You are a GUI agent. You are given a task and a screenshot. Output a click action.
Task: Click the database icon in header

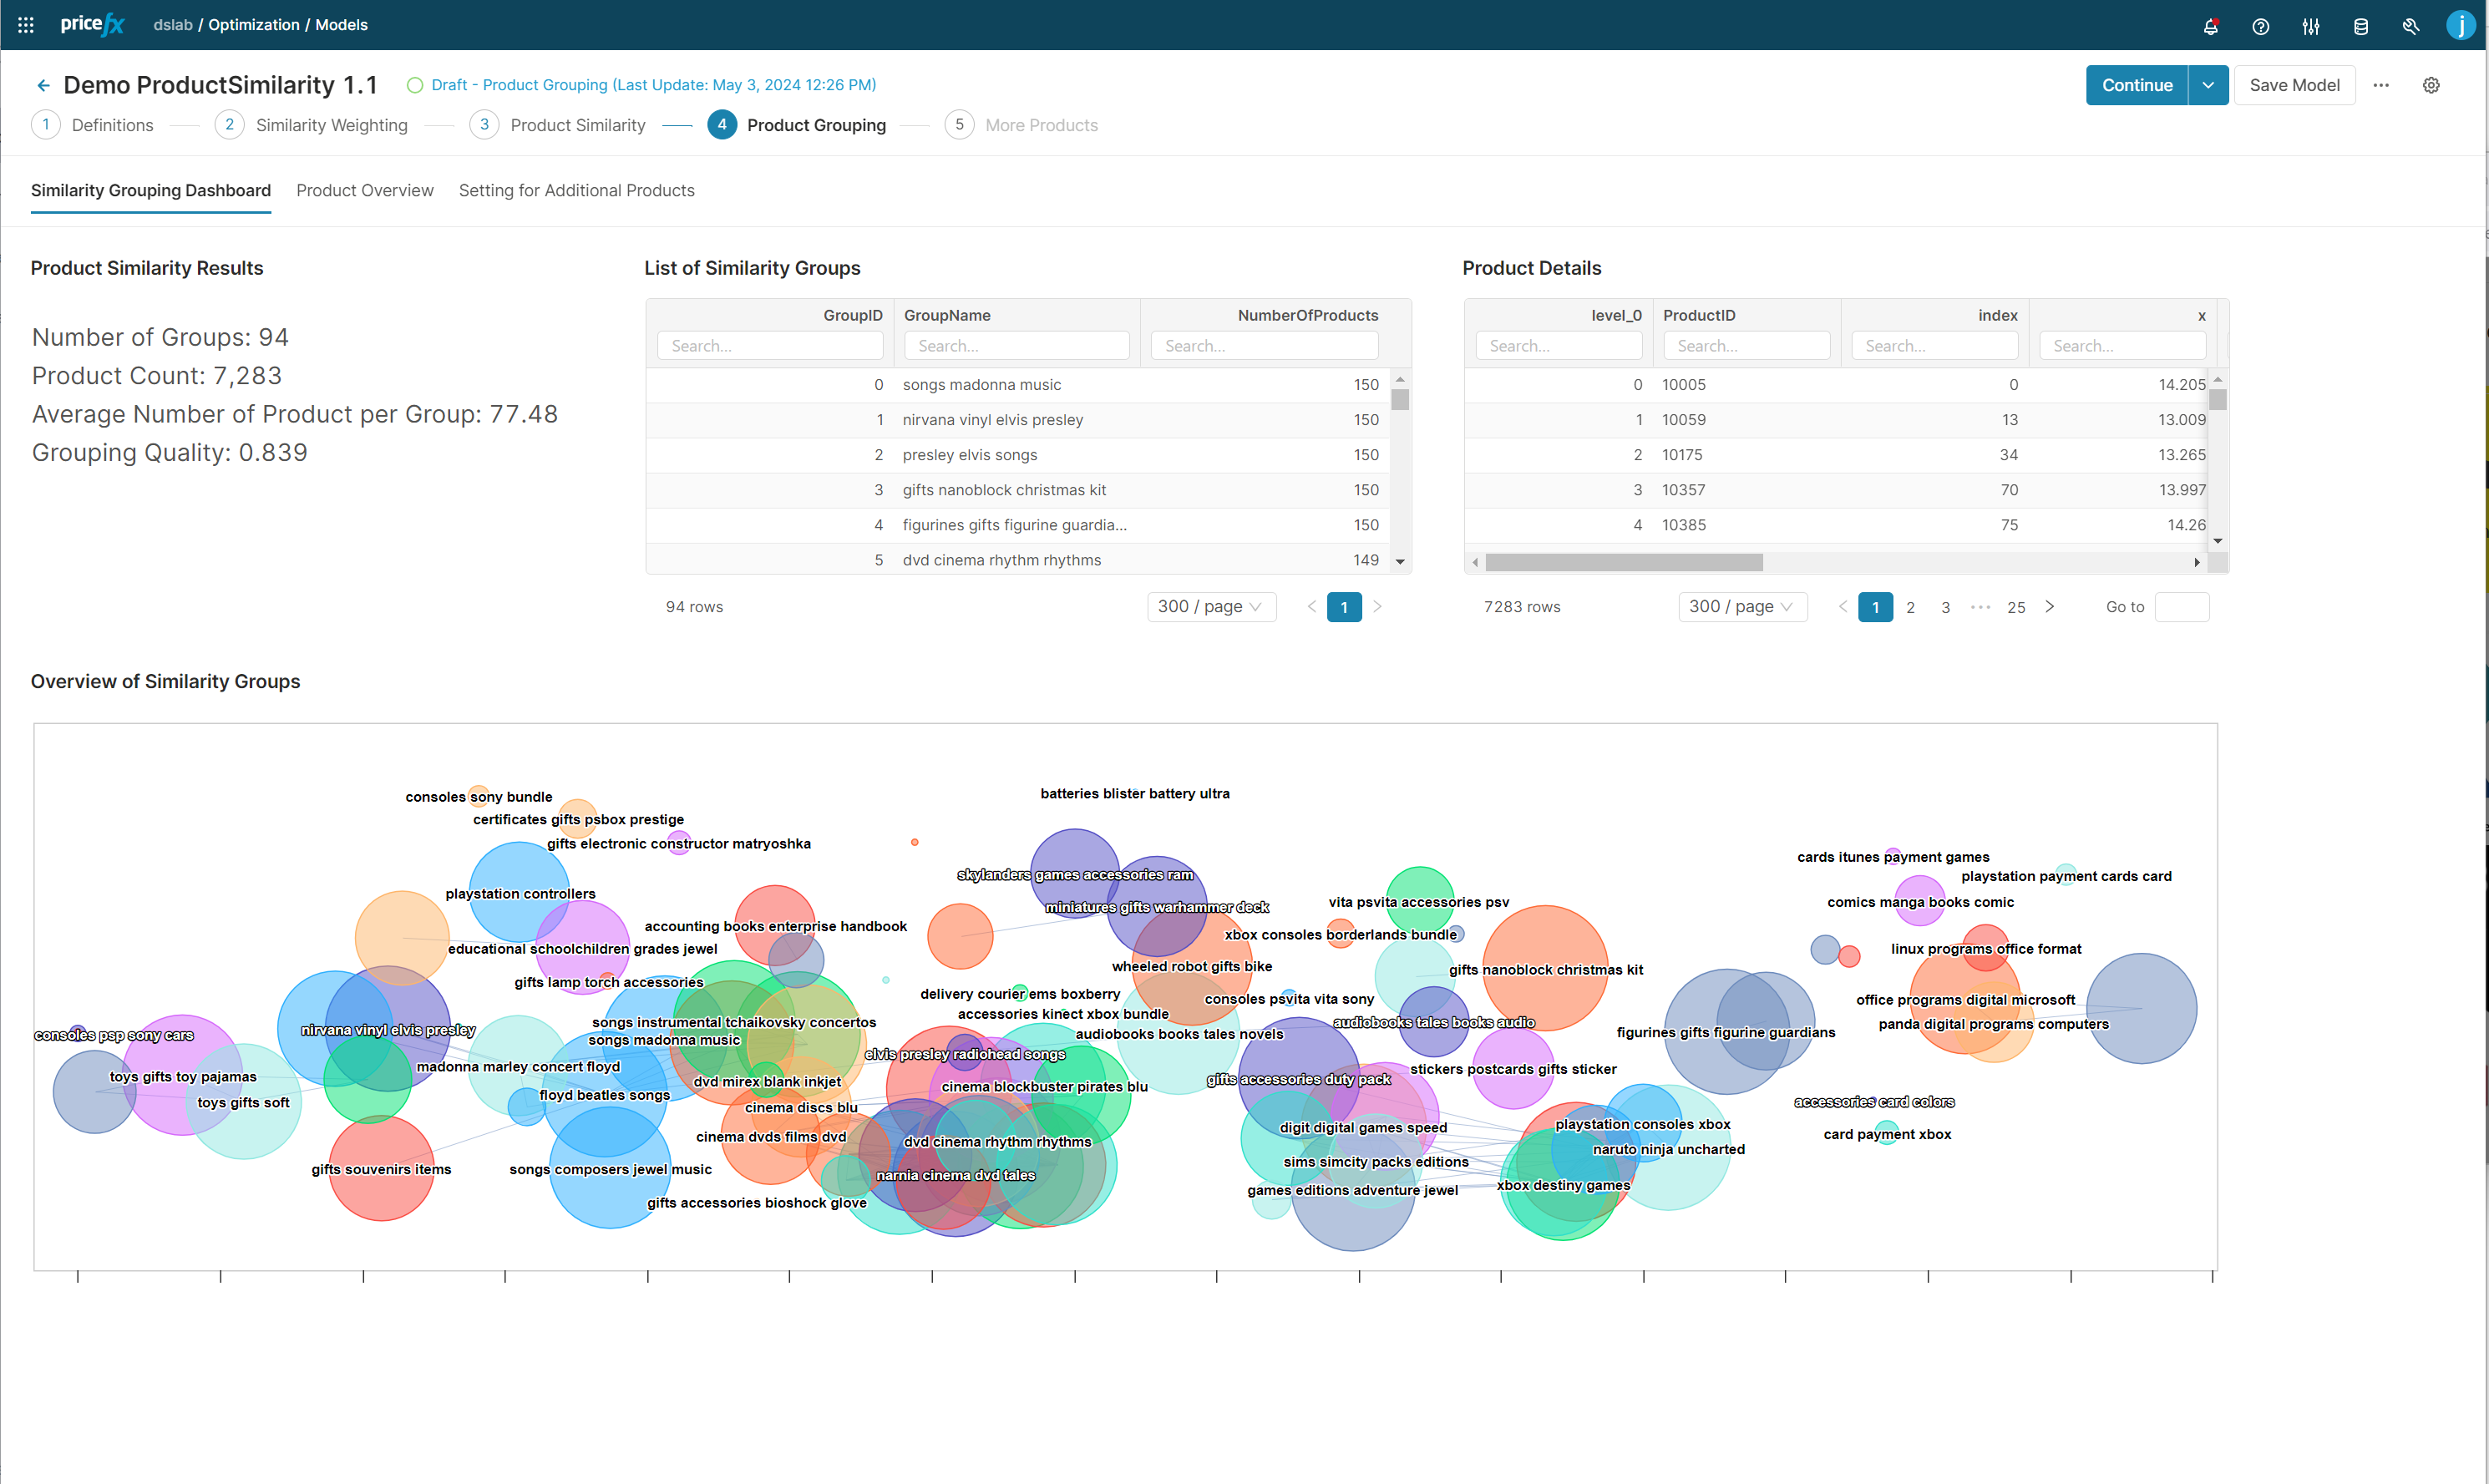point(2360,26)
